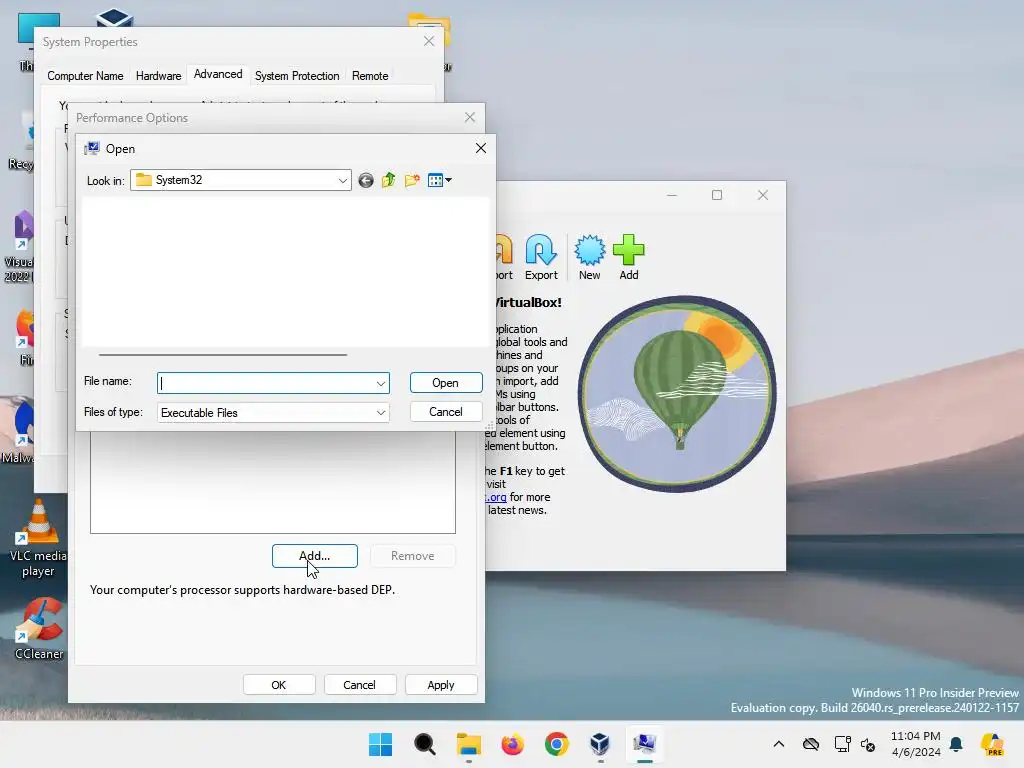Click Apply in Performance Options
Viewport: 1024px width, 768px height.
tap(441, 685)
